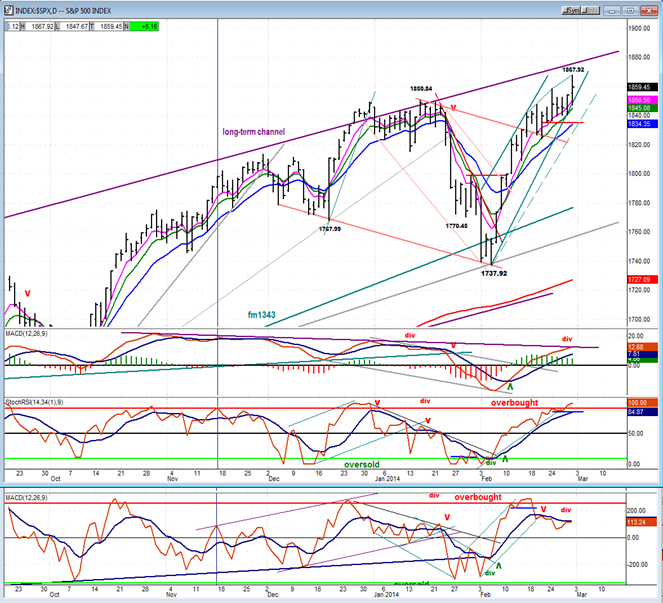
Task: Click the 'long-term channel' annotation
Action: (254, 132)
